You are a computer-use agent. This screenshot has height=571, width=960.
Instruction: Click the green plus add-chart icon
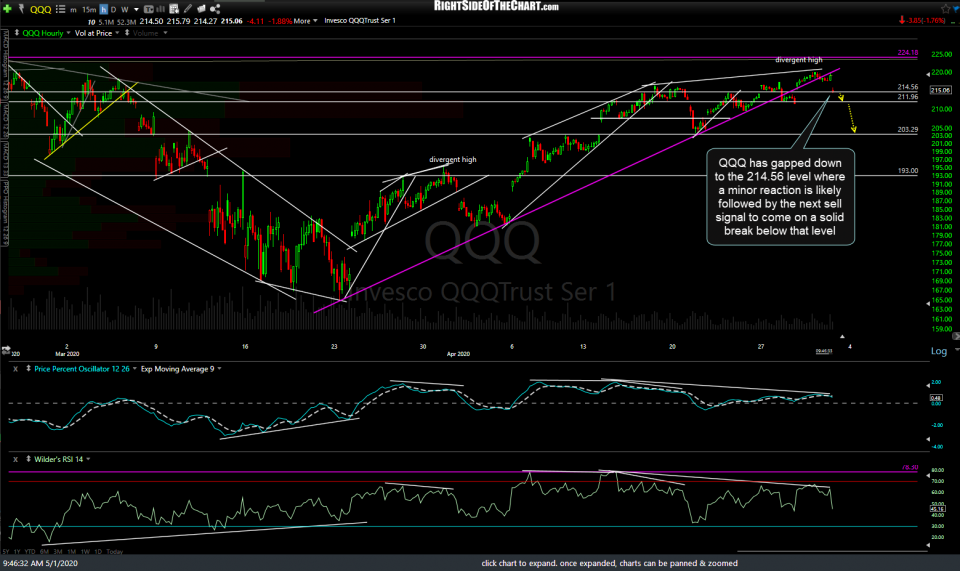click(x=7, y=9)
